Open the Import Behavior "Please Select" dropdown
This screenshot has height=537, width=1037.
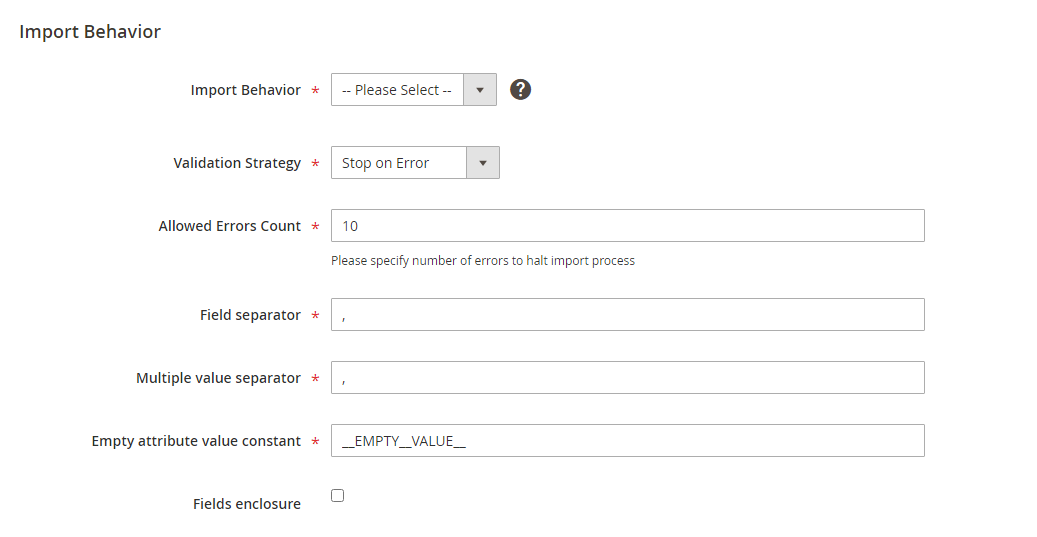(398, 90)
